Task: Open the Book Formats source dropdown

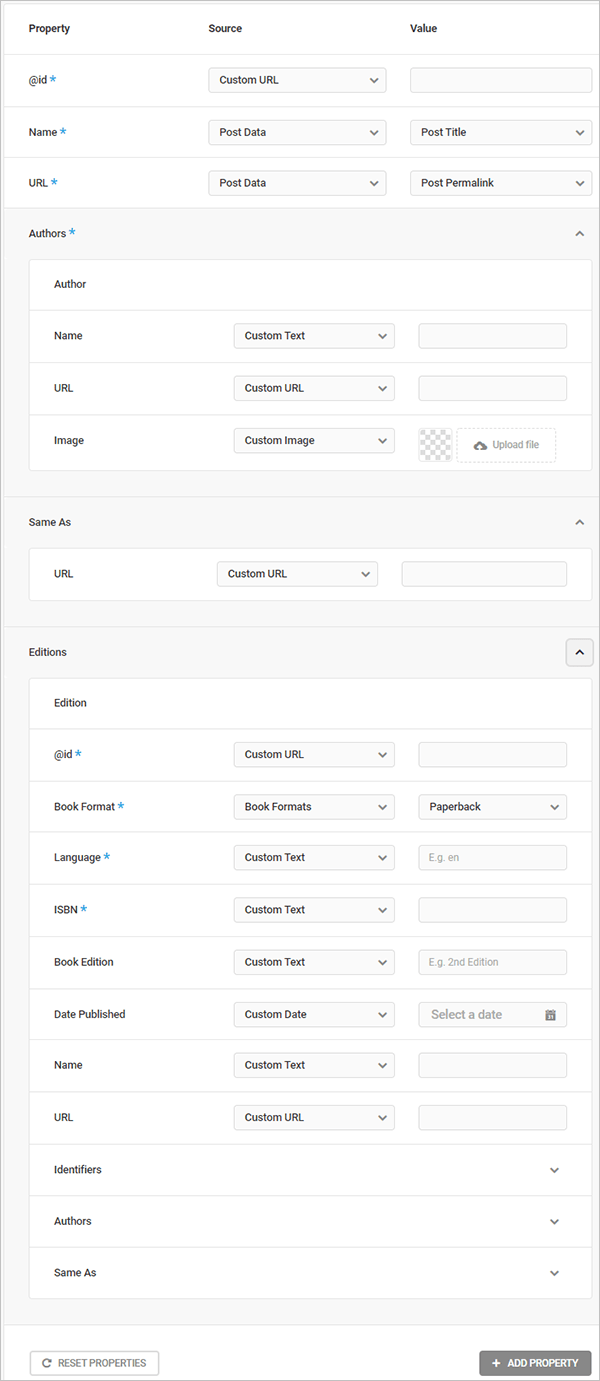Action: click(x=314, y=807)
